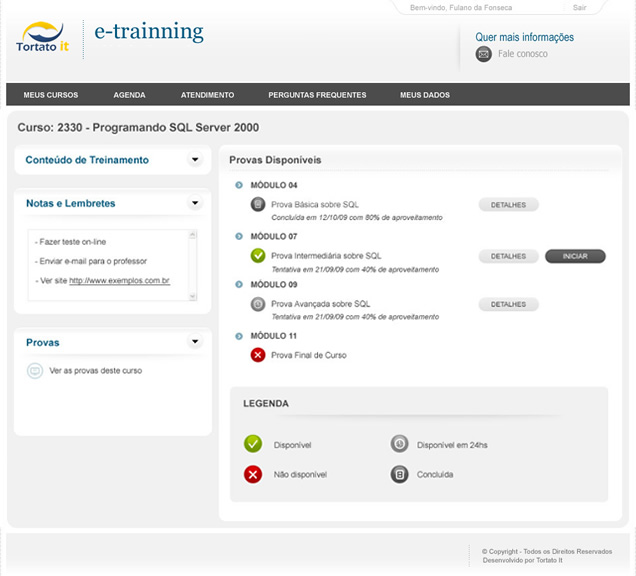
Task: Click the notes box scrollbar up arrow
Action: [193, 234]
